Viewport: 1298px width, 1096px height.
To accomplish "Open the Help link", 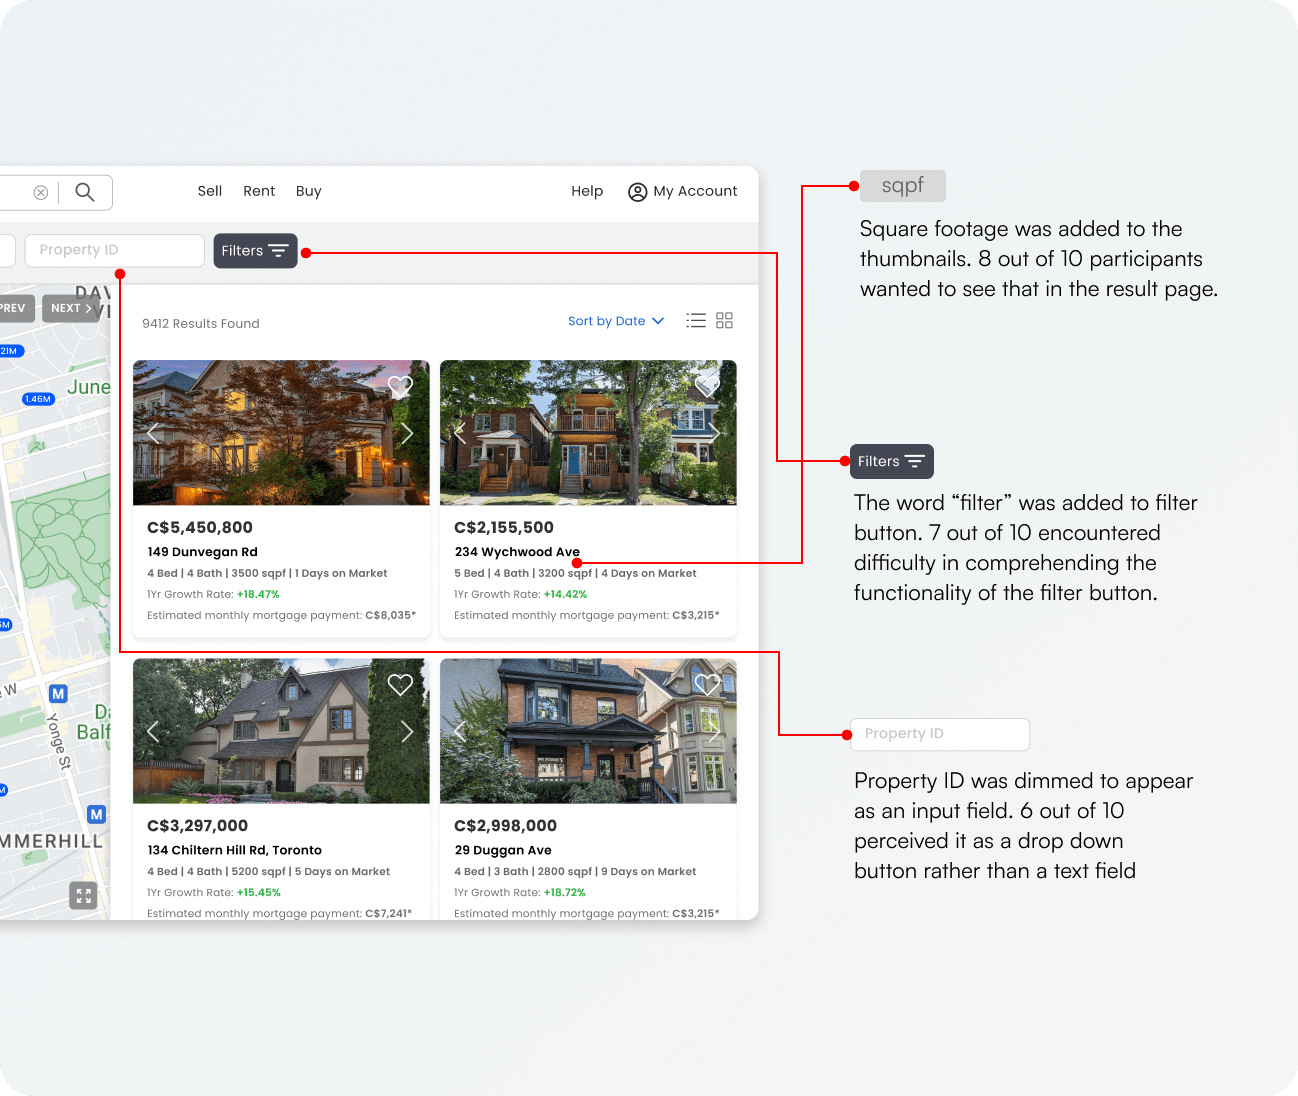I will pos(587,191).
